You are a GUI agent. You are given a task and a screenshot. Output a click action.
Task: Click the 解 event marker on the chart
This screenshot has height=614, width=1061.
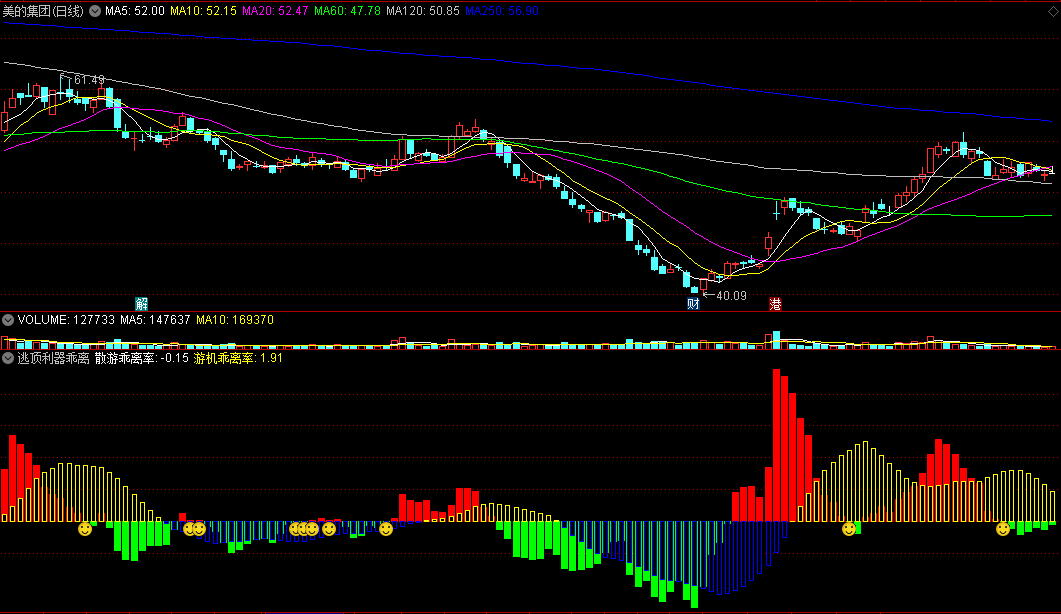click(141, 303)
